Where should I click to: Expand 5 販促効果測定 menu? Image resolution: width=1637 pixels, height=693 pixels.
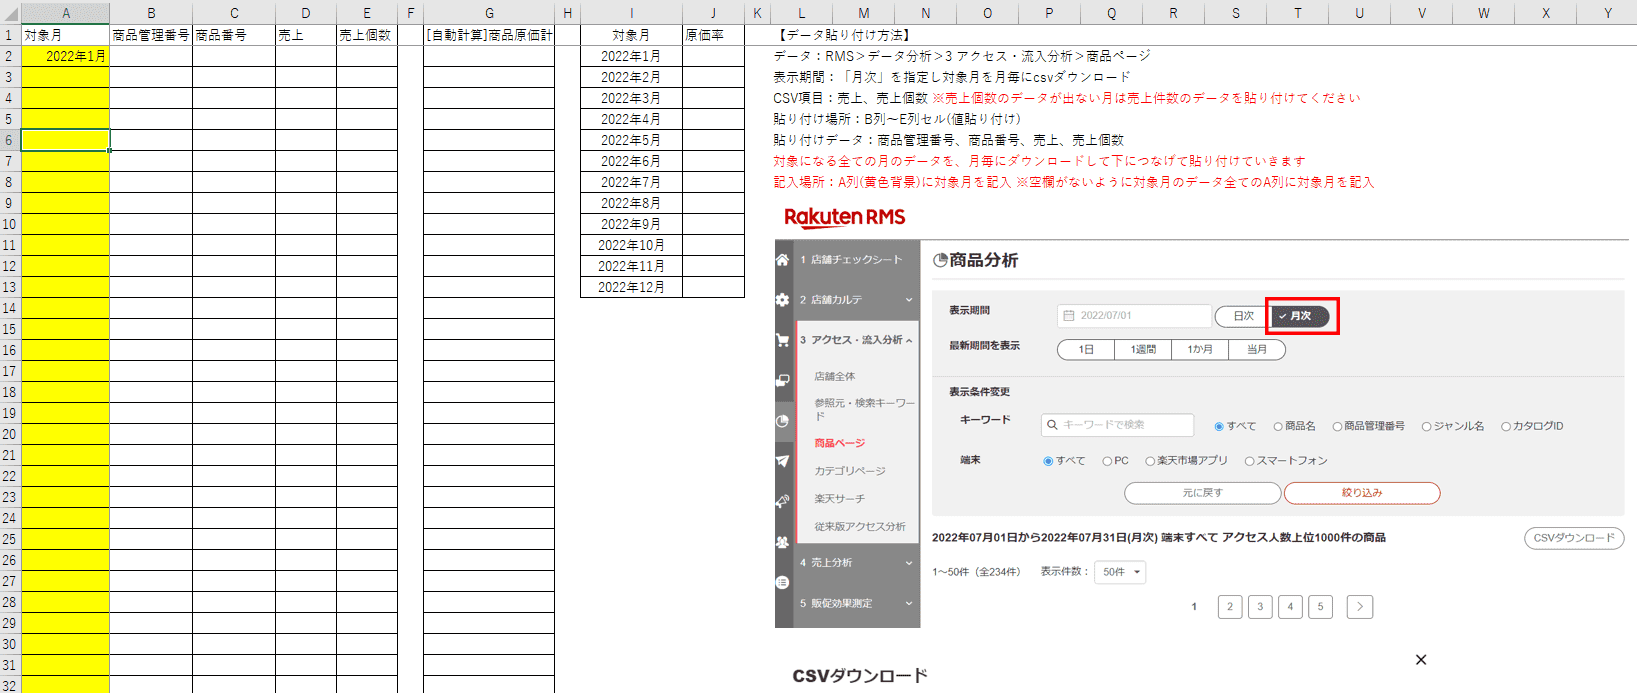click(857, 603)
